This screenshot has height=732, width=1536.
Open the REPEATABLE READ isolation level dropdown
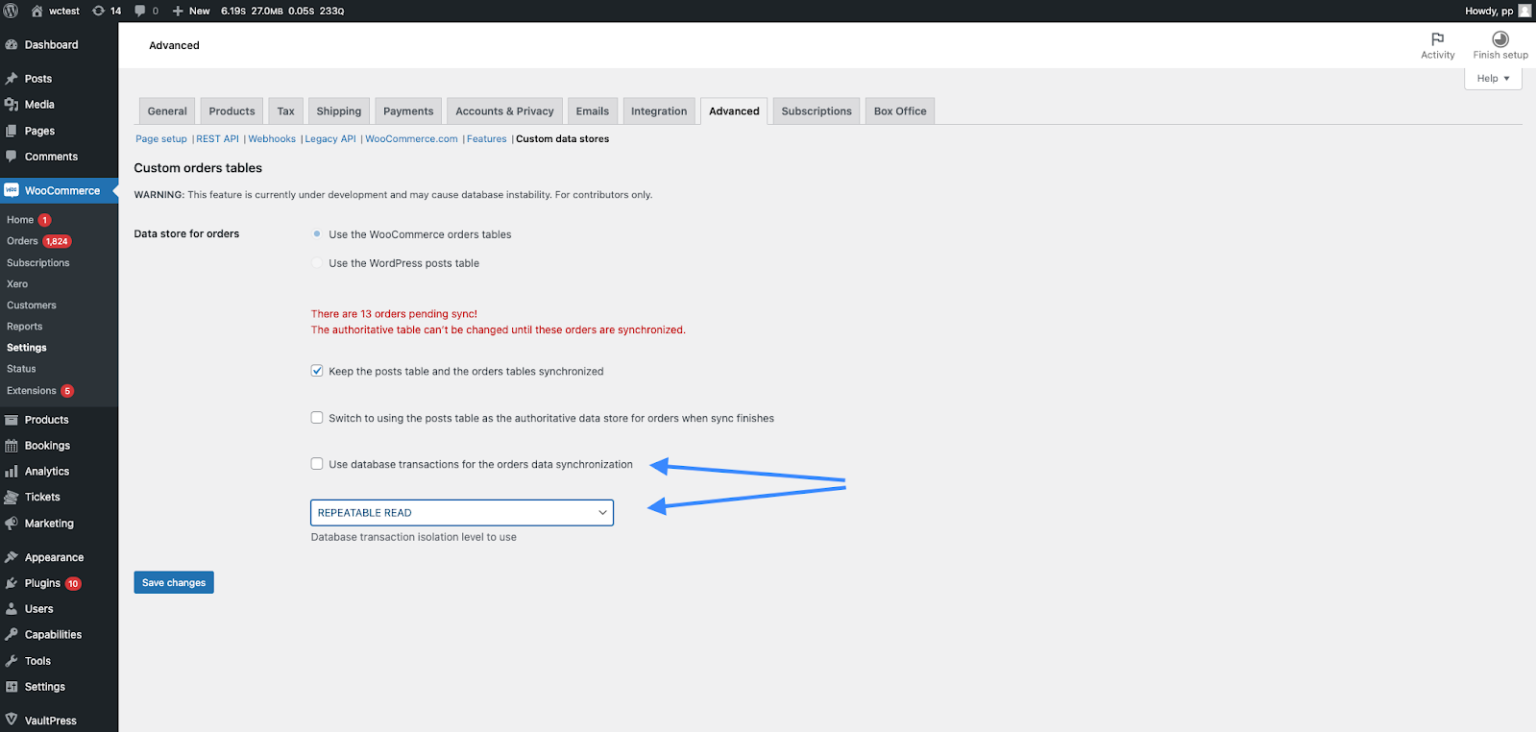pos(462,513)
